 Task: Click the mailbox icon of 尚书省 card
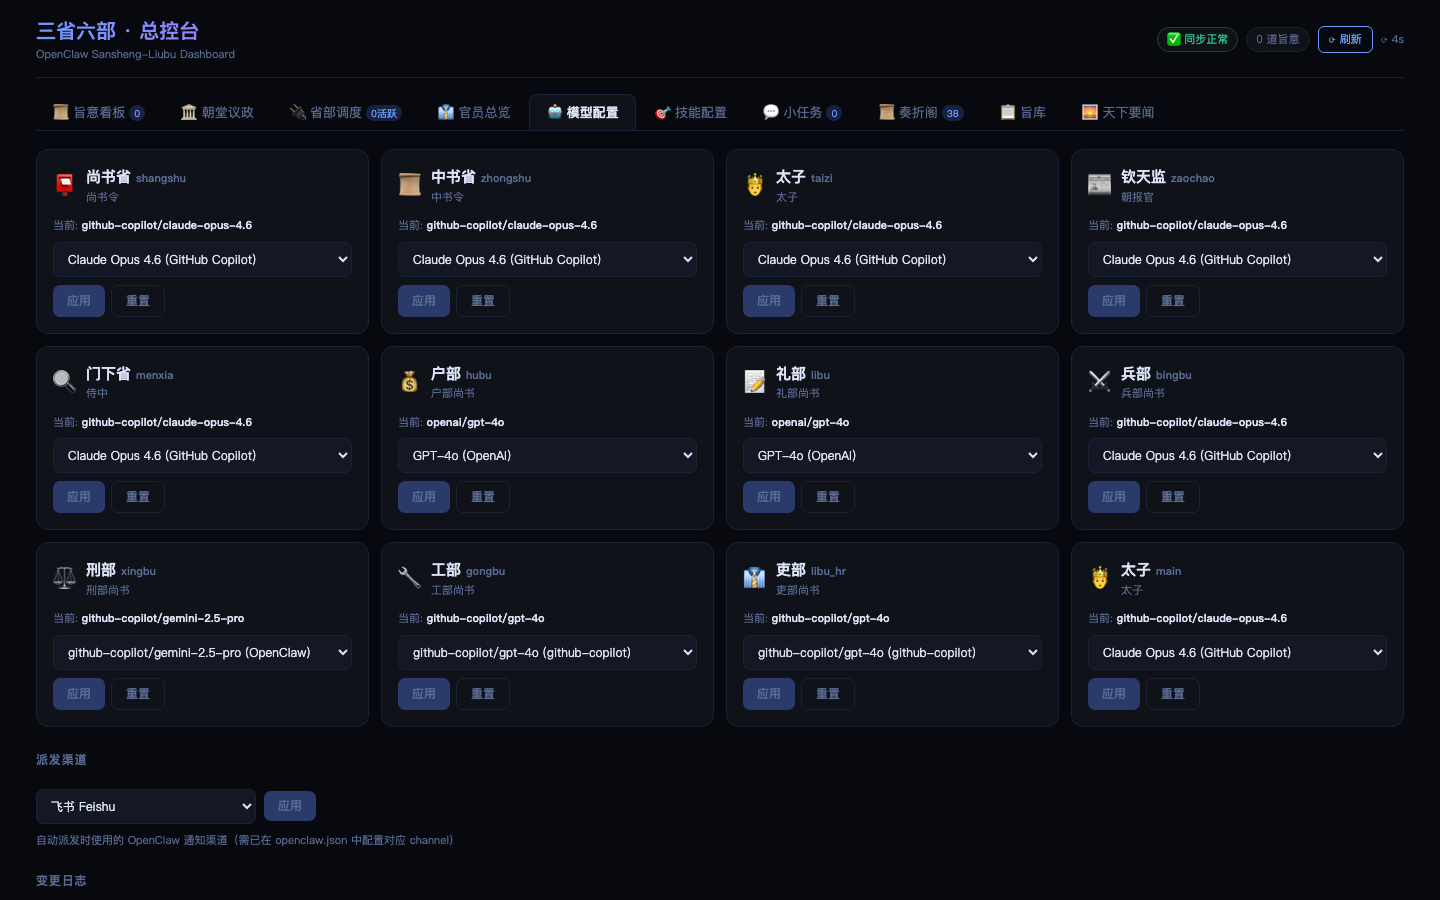(x=64, y=184)
